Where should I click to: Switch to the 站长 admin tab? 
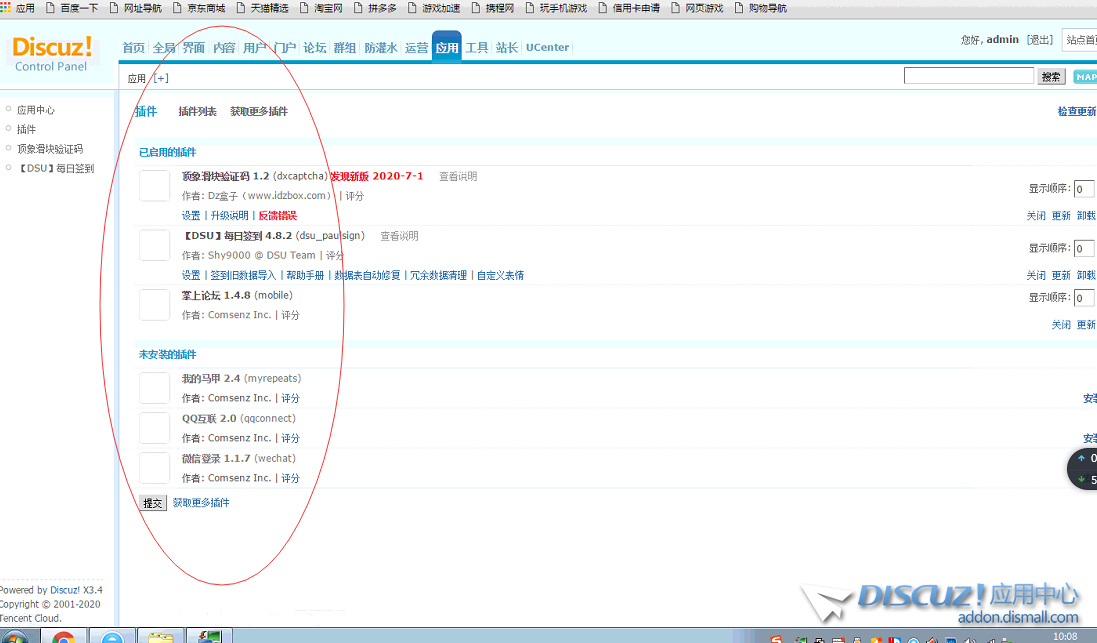tap(507, 48)
